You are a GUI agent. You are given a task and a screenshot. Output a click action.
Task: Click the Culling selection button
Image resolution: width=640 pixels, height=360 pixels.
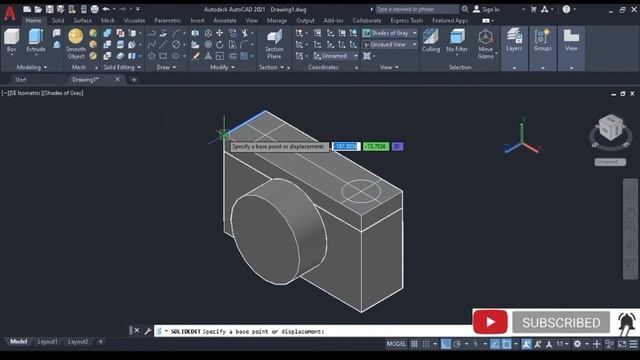[431, 40]
